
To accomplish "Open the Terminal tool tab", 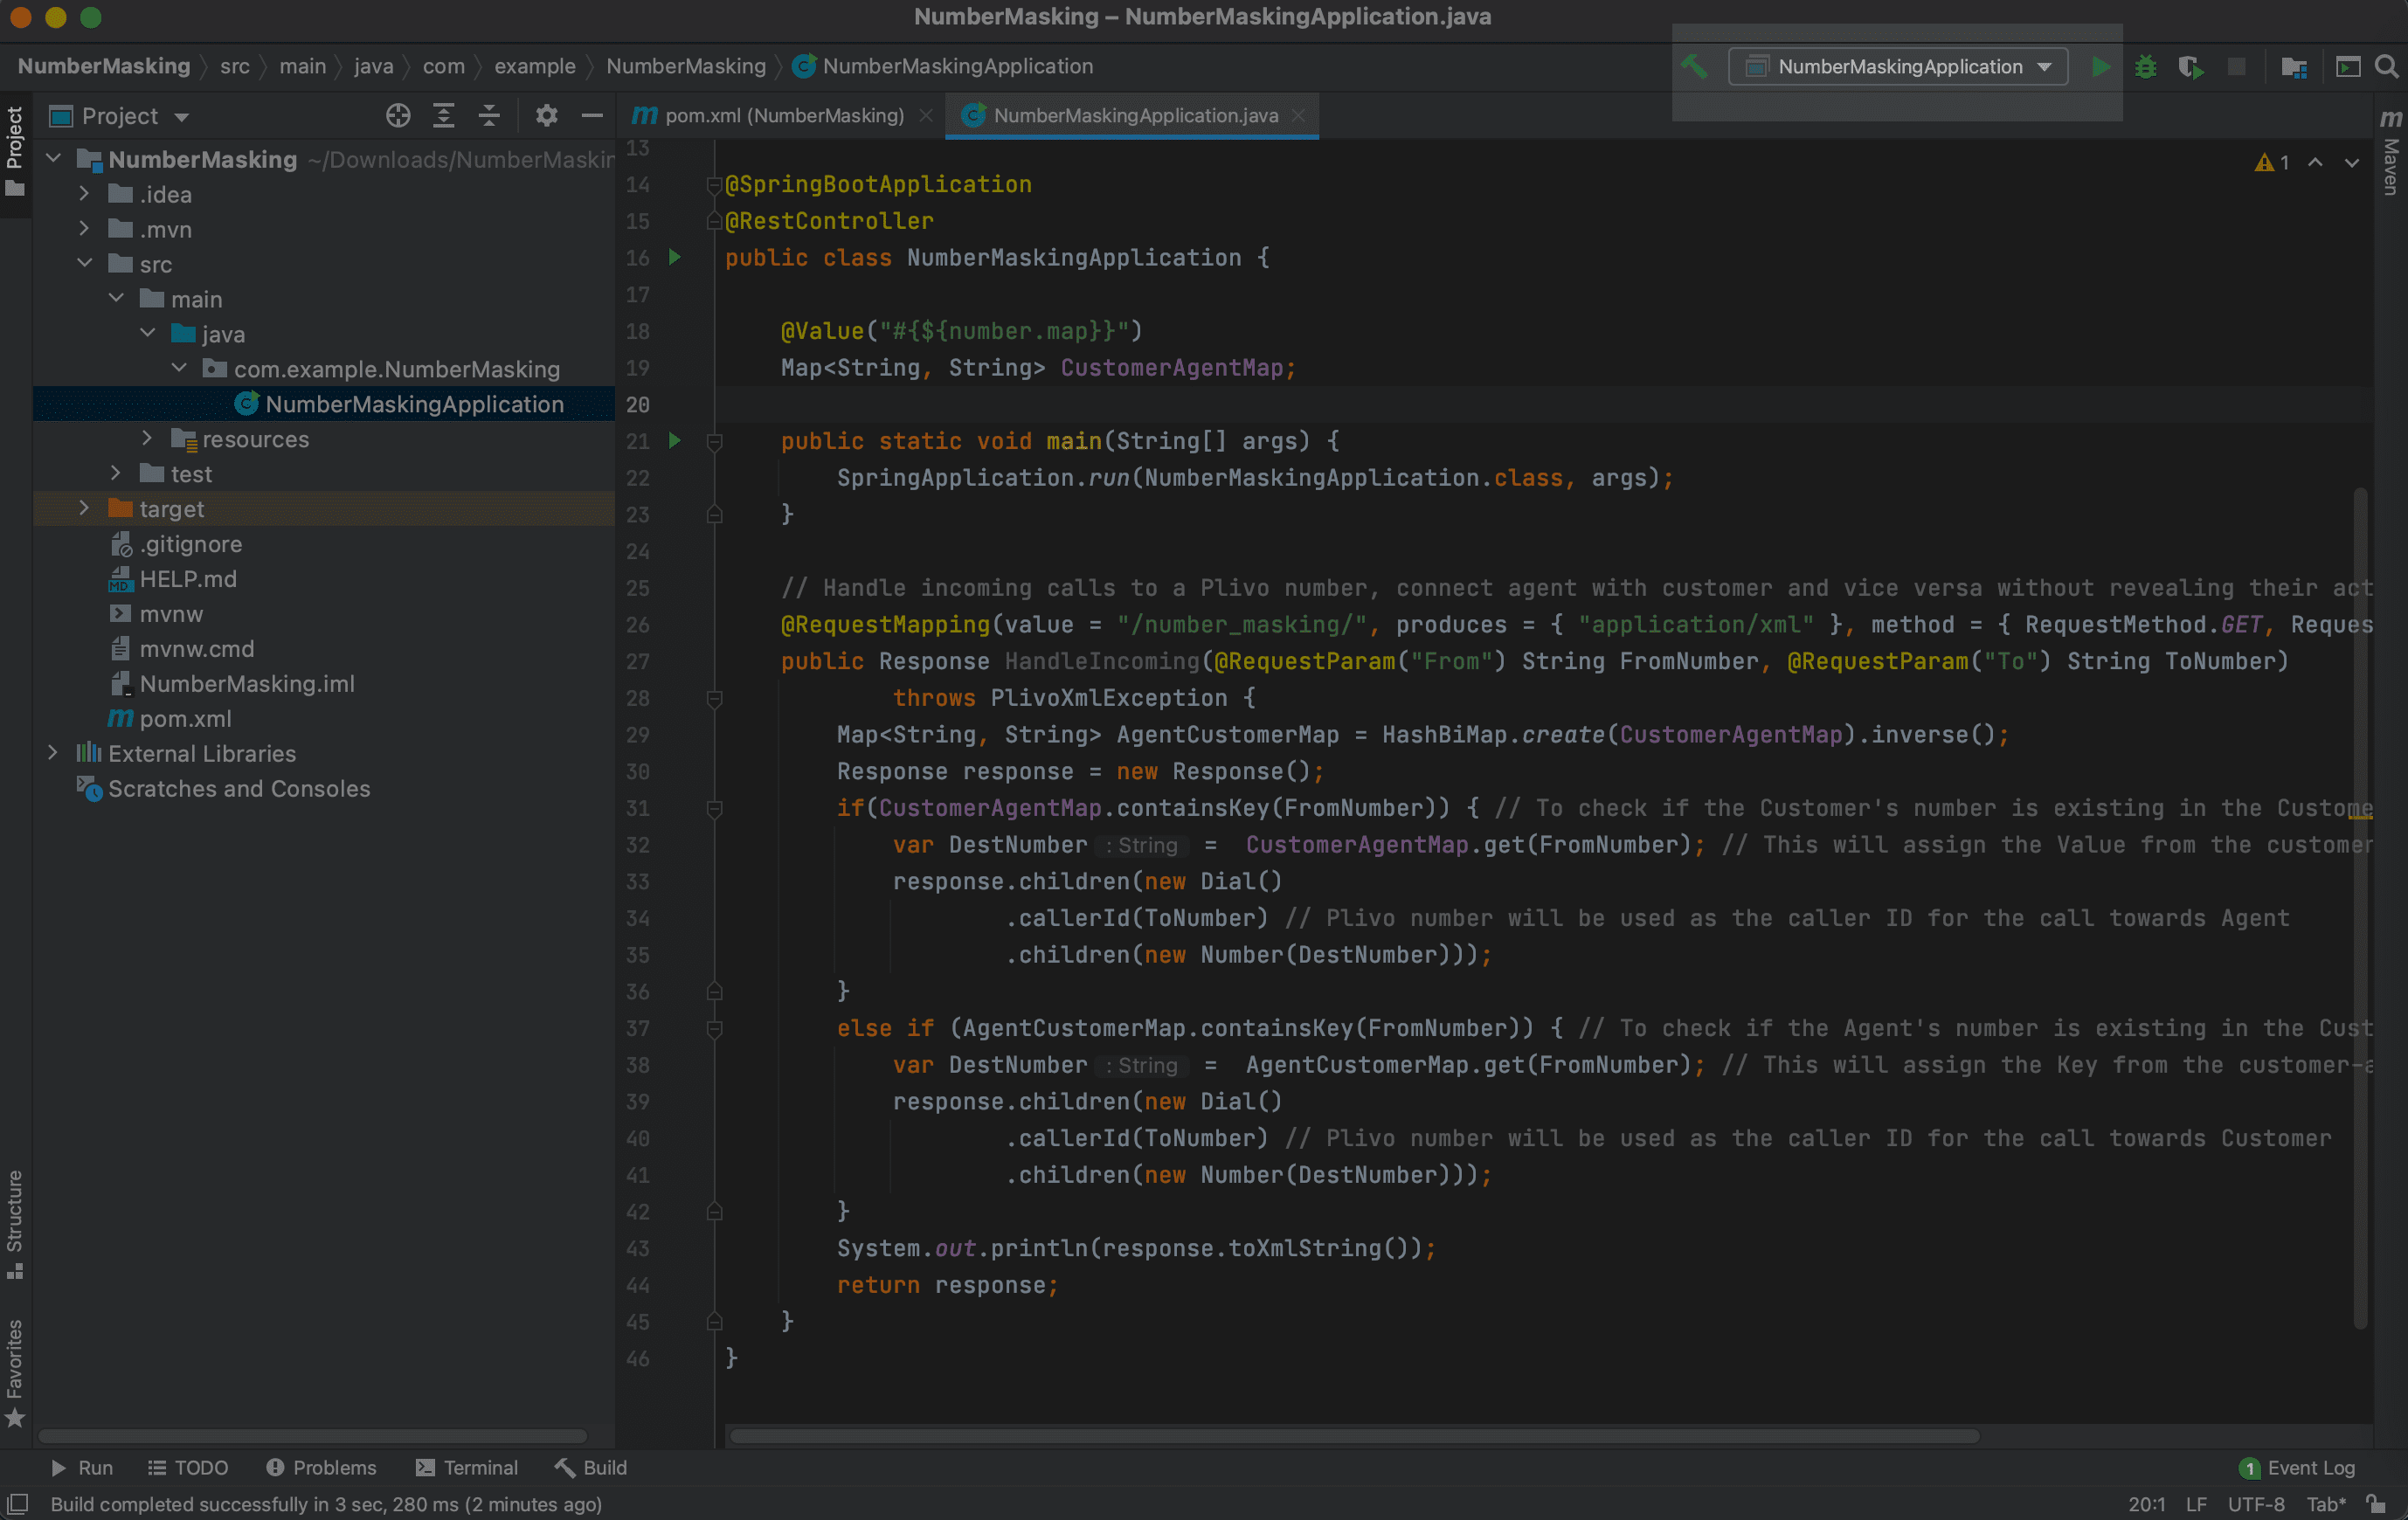I will [467, 1467].
